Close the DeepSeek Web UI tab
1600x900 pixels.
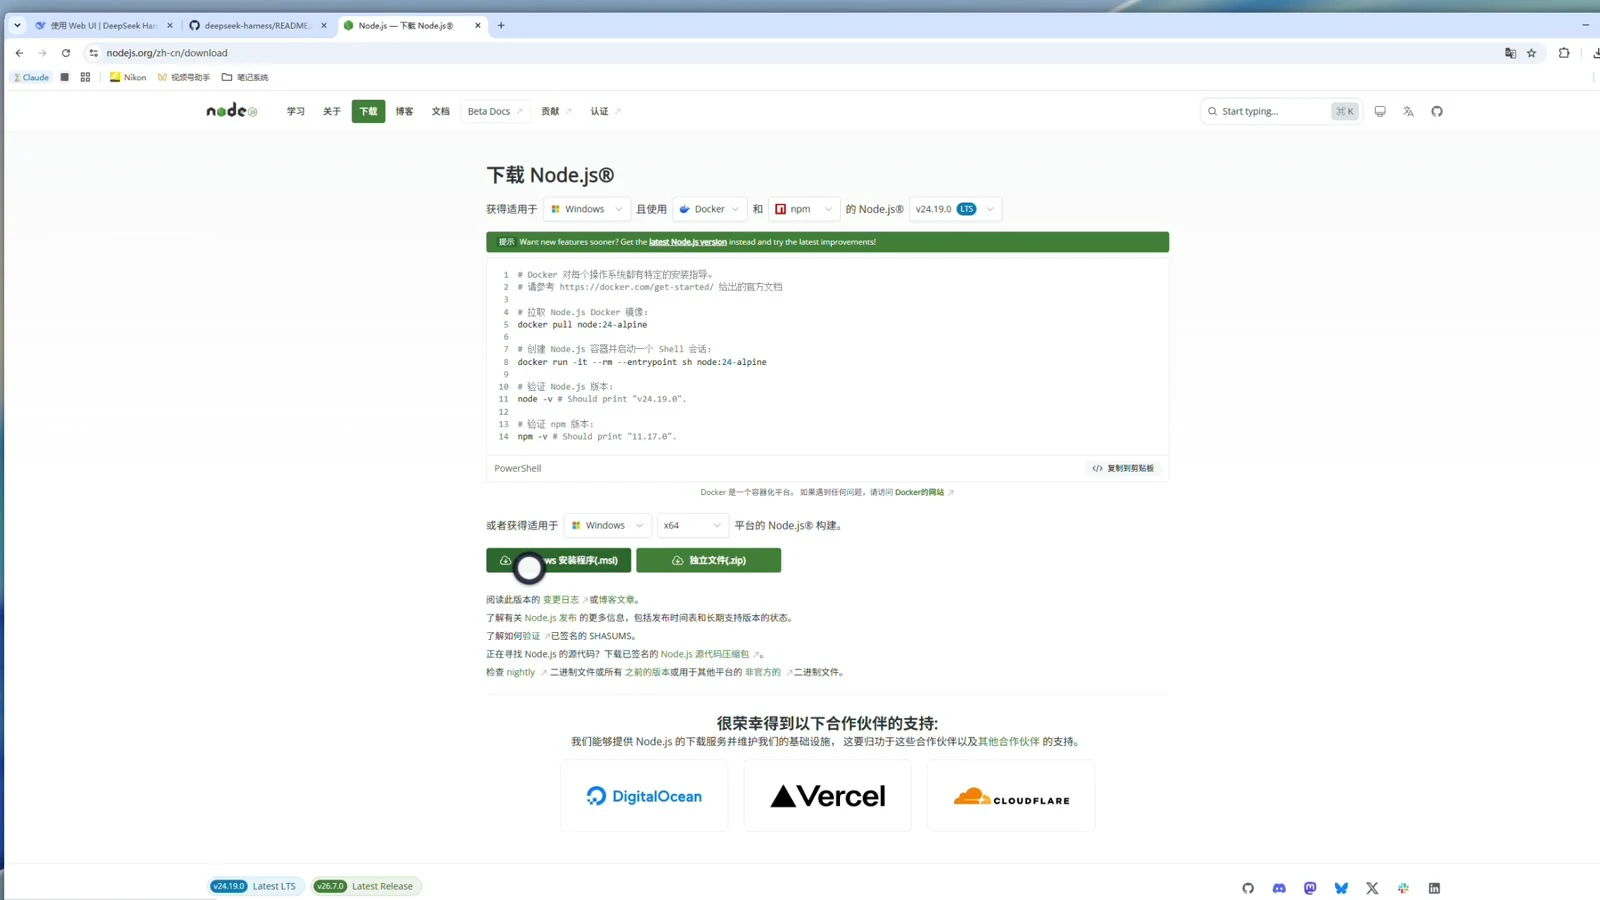[x=169, y=26]
